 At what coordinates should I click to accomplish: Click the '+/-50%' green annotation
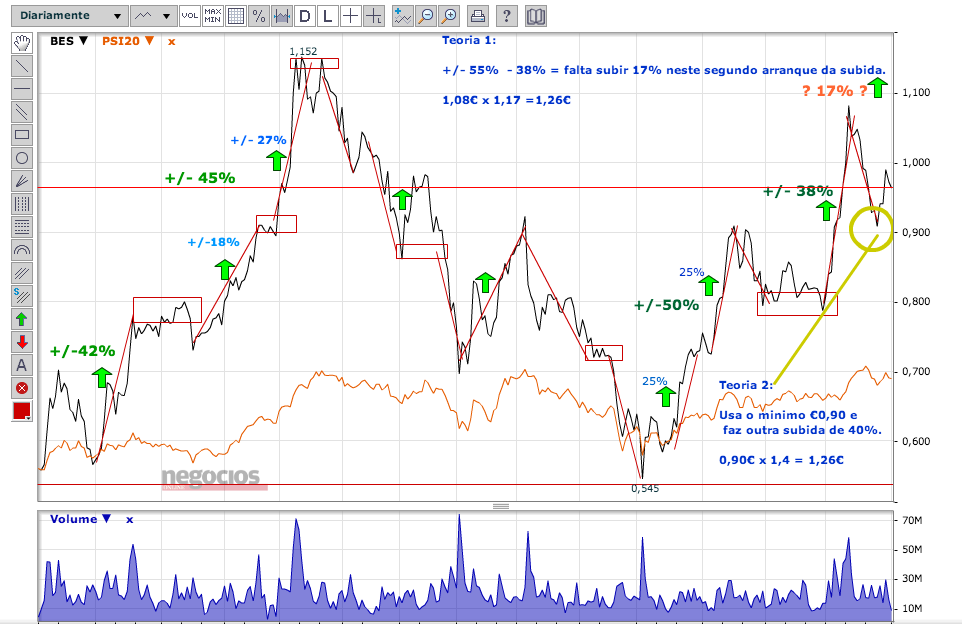[666, 305]
